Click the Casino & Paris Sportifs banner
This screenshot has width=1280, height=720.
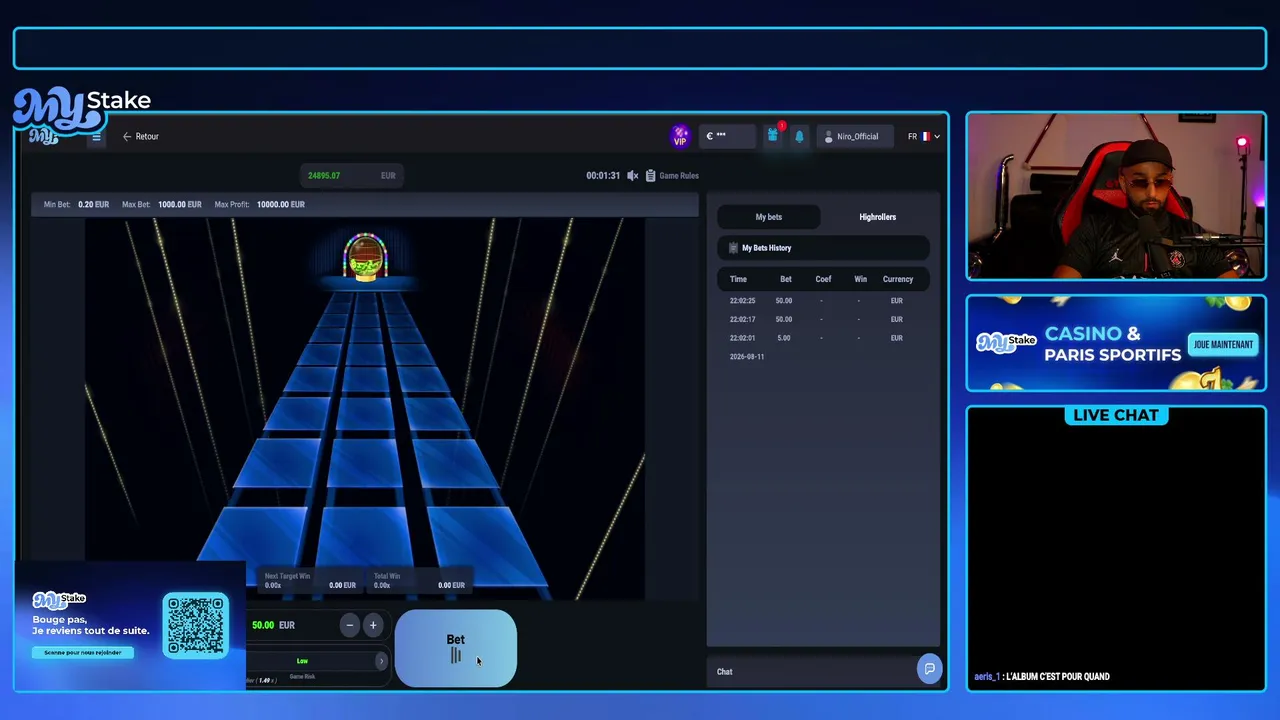(1116, 343)
